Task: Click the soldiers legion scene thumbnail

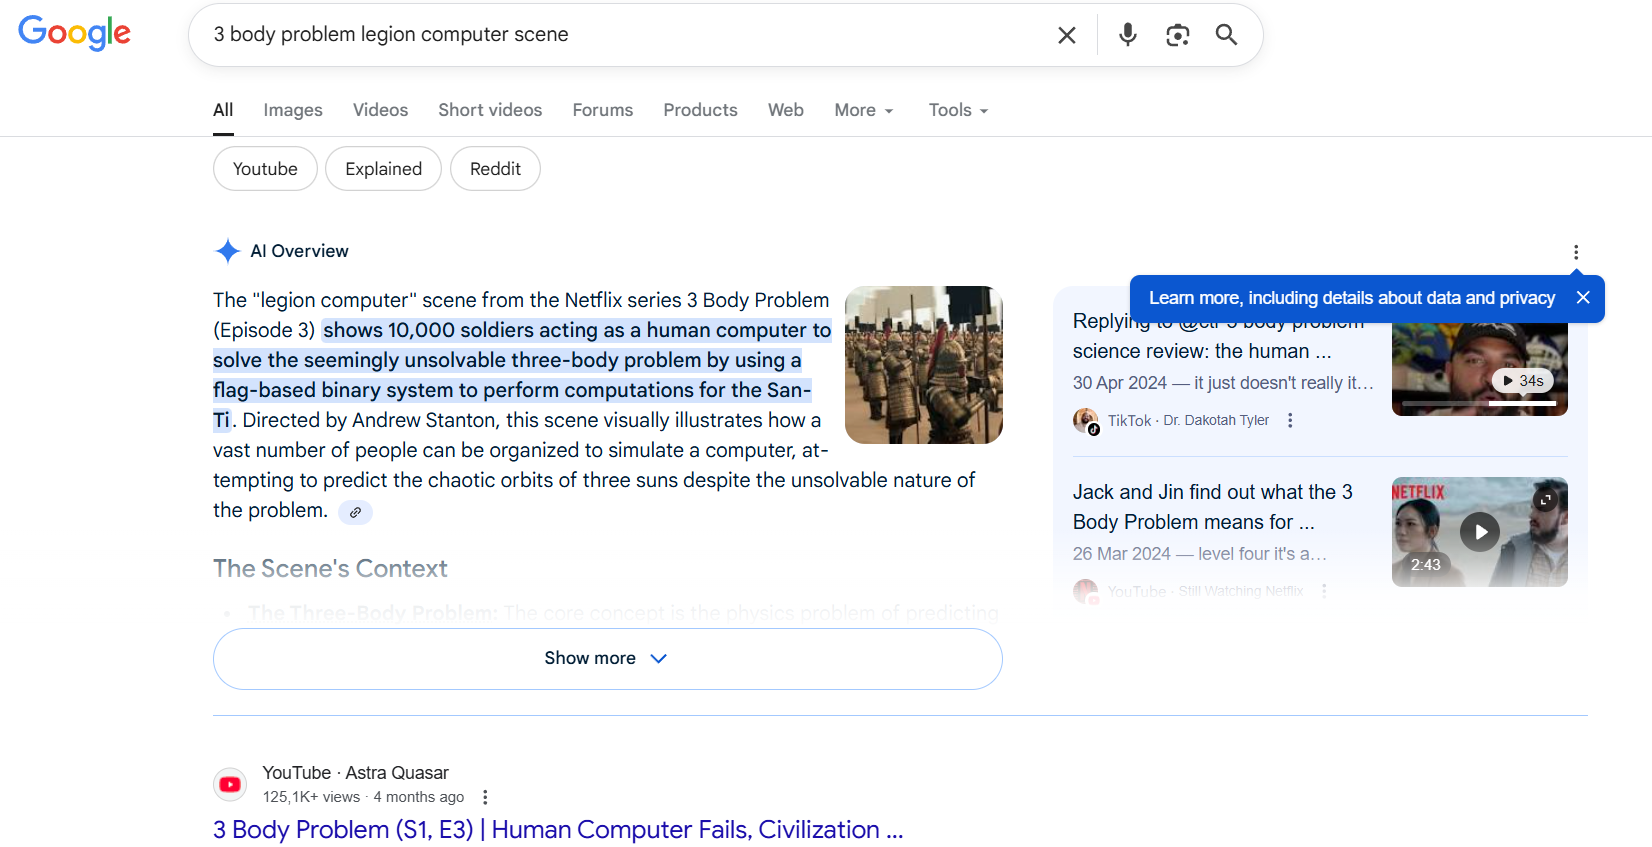Action: click(923, 365)
